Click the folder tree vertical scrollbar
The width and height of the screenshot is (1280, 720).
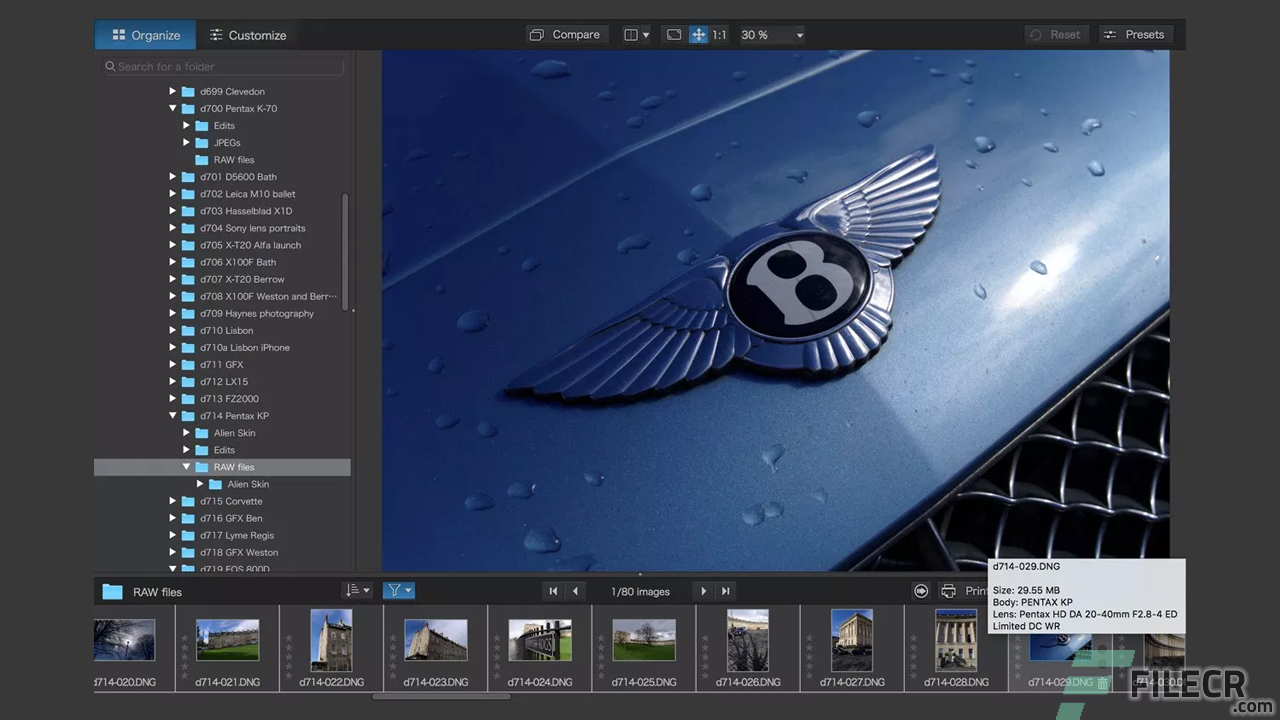346,250
